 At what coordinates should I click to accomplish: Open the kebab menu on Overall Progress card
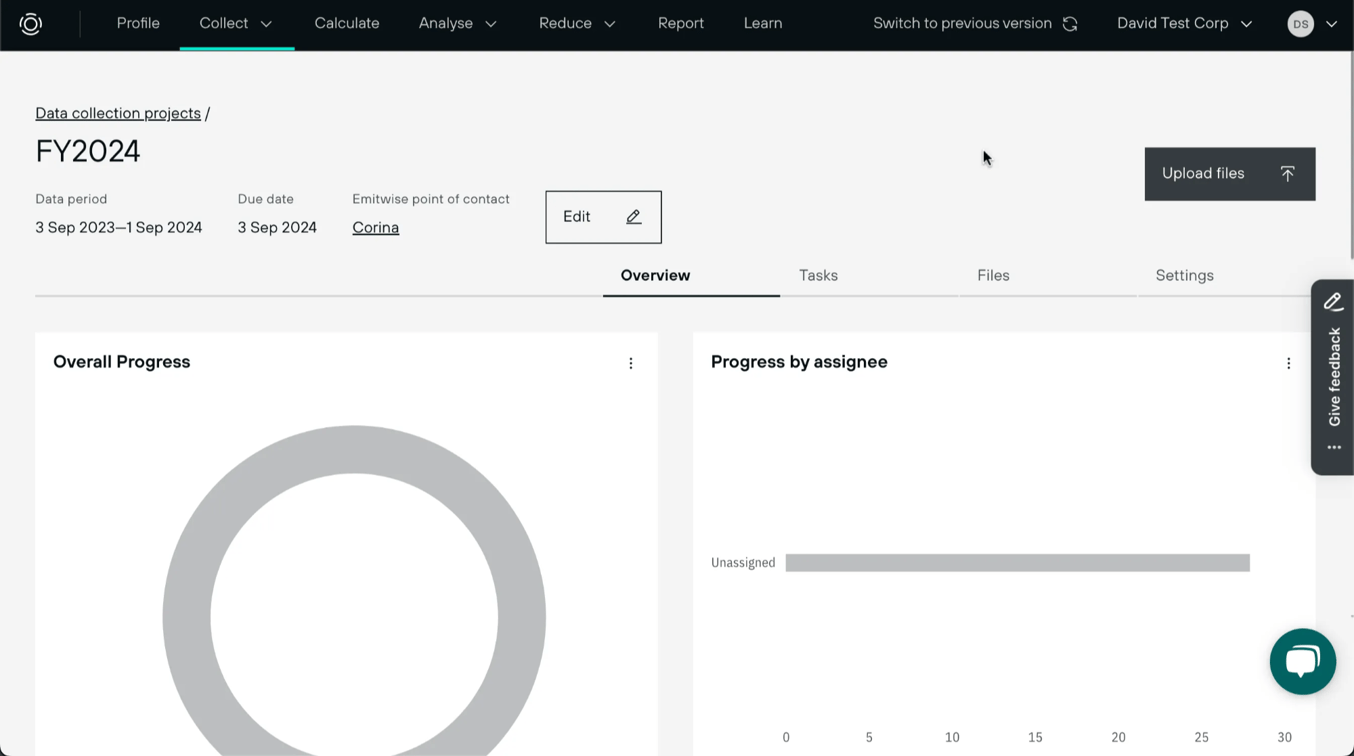[631, 363]
